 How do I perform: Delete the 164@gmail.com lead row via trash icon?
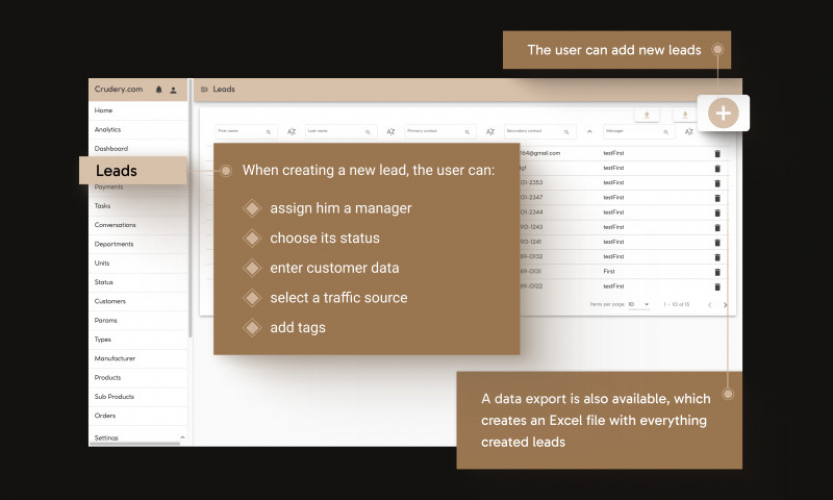[x=717, y=154]
